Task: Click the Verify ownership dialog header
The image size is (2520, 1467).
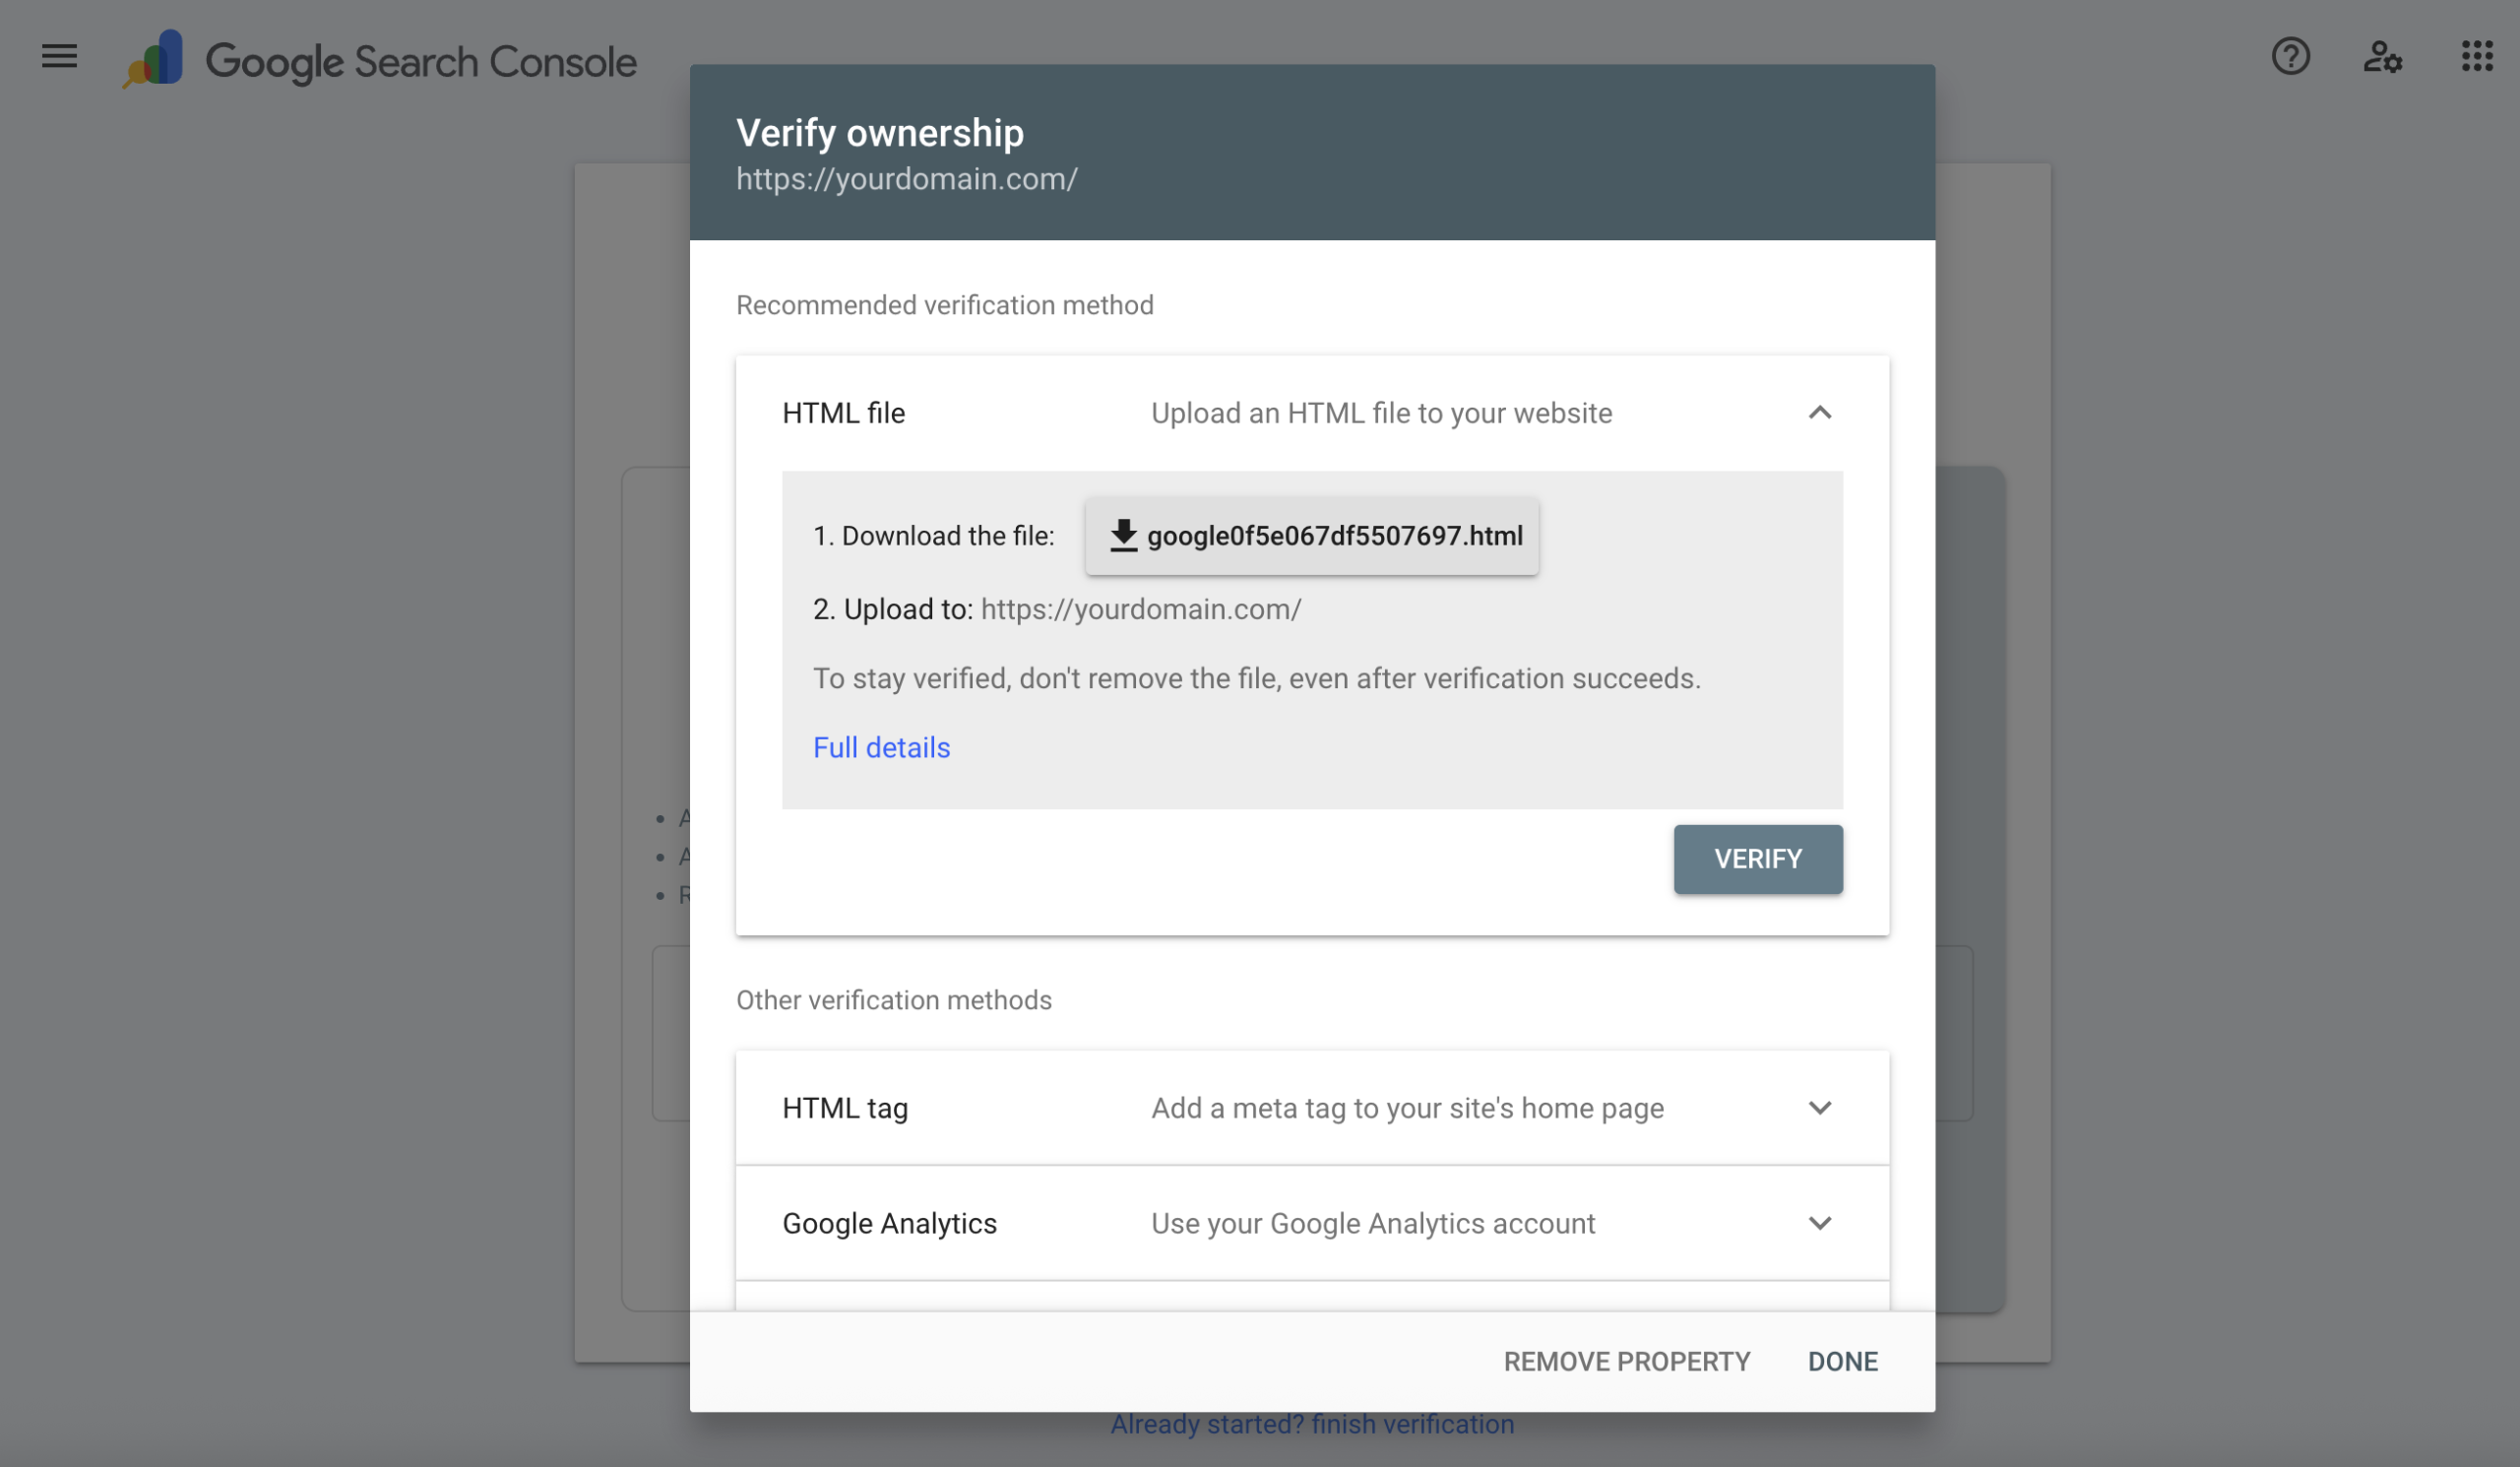Action: click(880, 133)
